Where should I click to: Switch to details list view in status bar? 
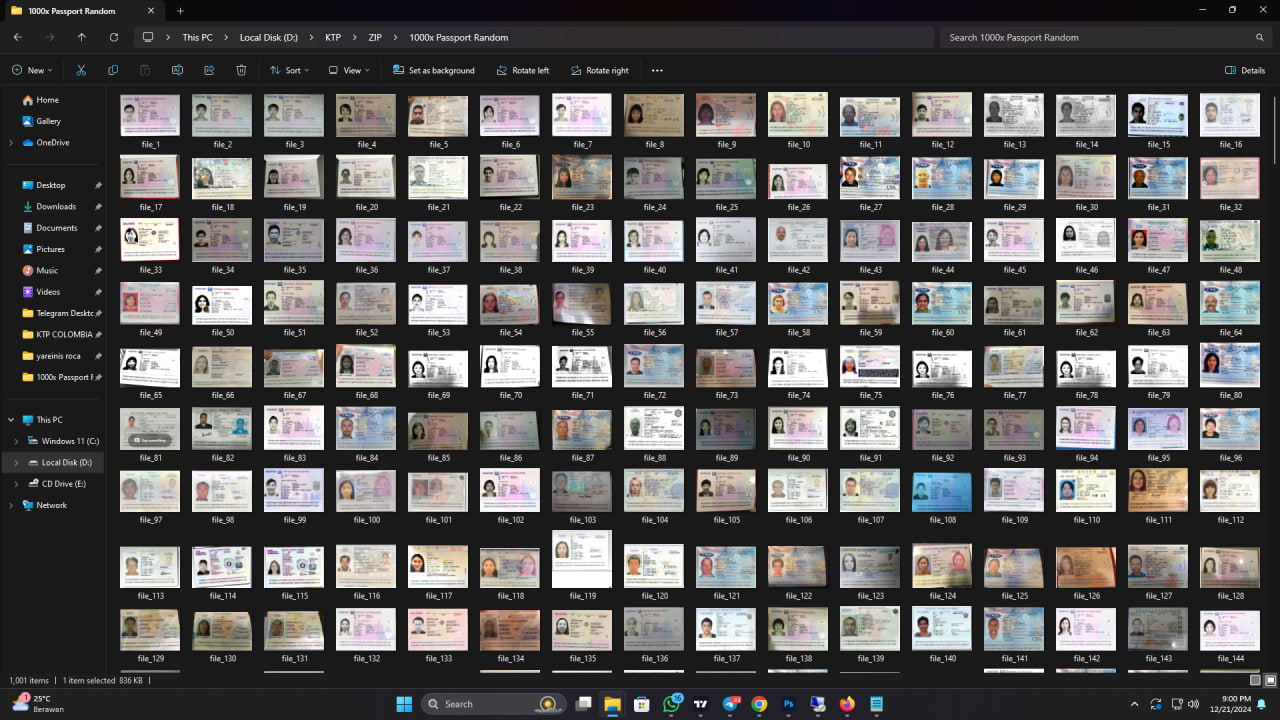(x=1255, y=680)
